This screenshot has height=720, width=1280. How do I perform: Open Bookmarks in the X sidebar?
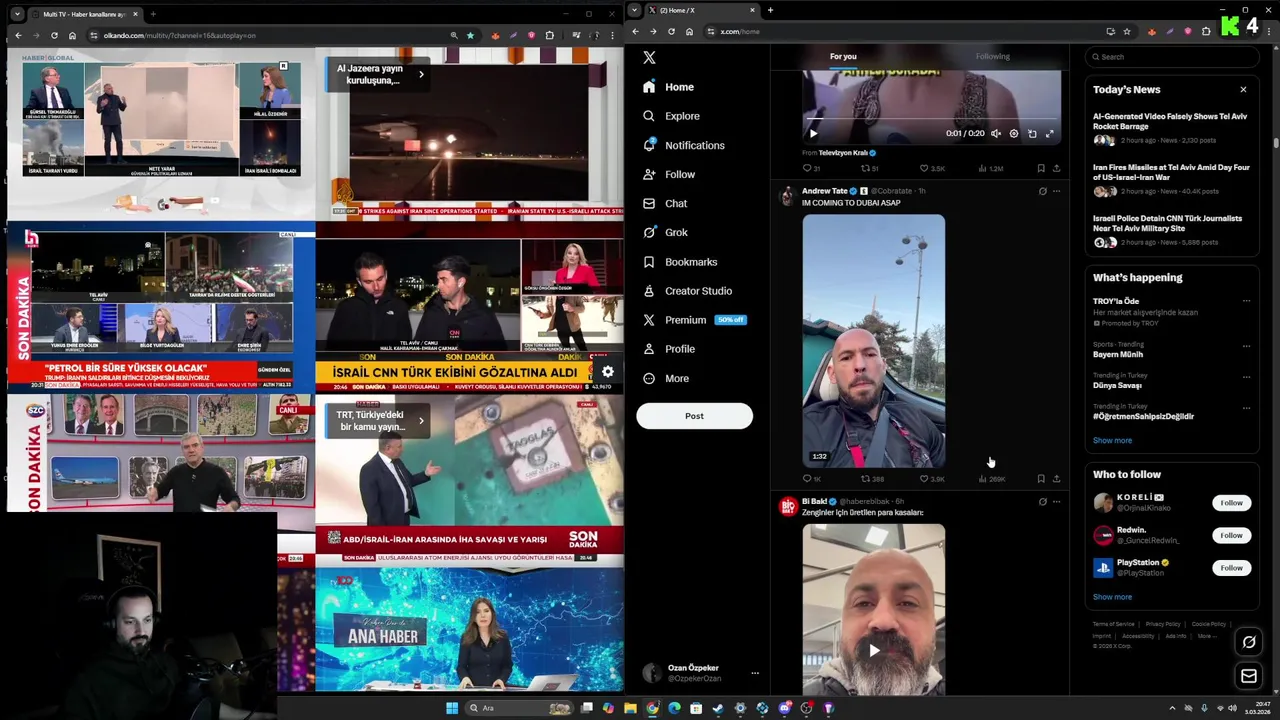tap(680, 262)
